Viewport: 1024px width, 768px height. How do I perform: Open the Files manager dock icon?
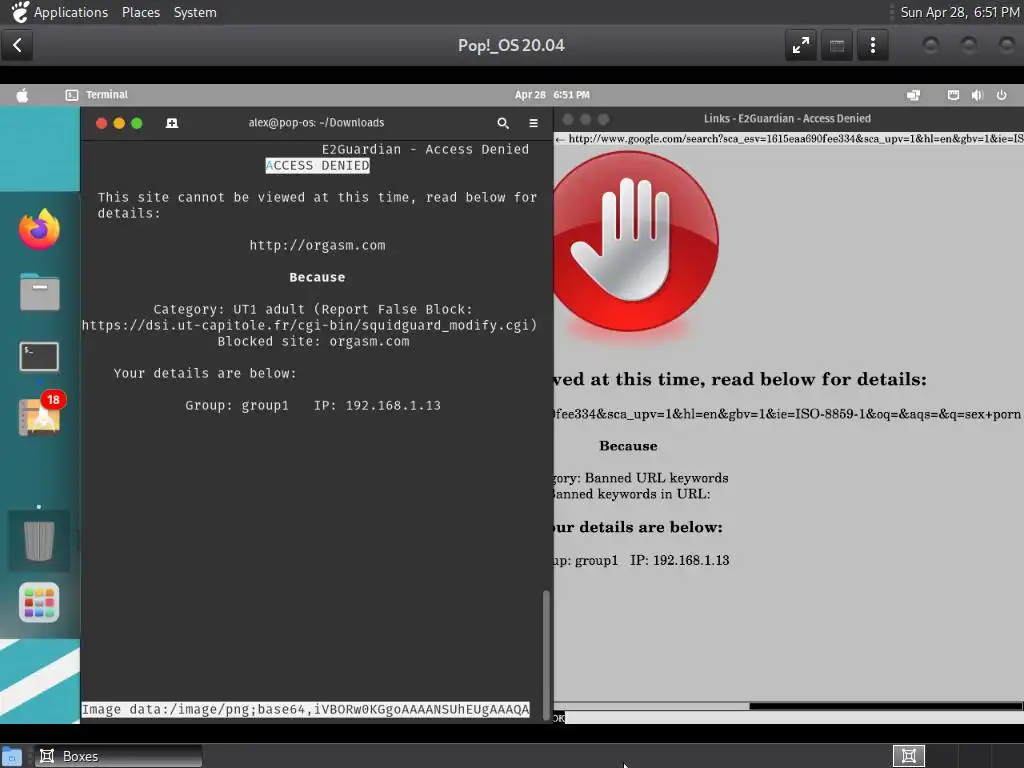(39, 292)
